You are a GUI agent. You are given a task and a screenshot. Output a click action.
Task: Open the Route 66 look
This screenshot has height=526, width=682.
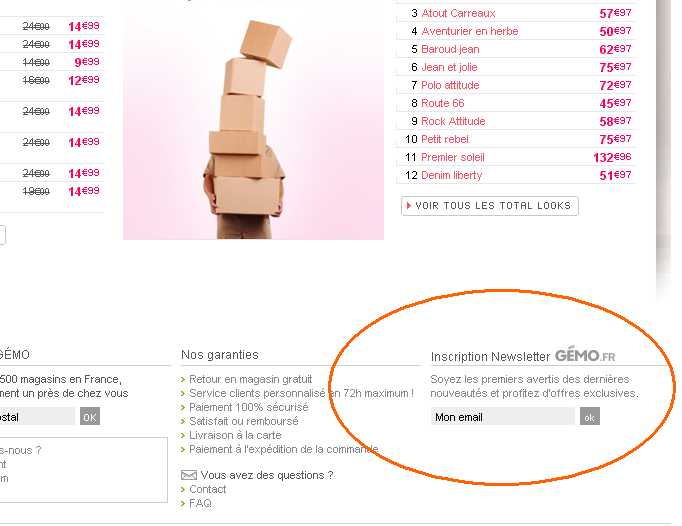click(x=443, y=103)
